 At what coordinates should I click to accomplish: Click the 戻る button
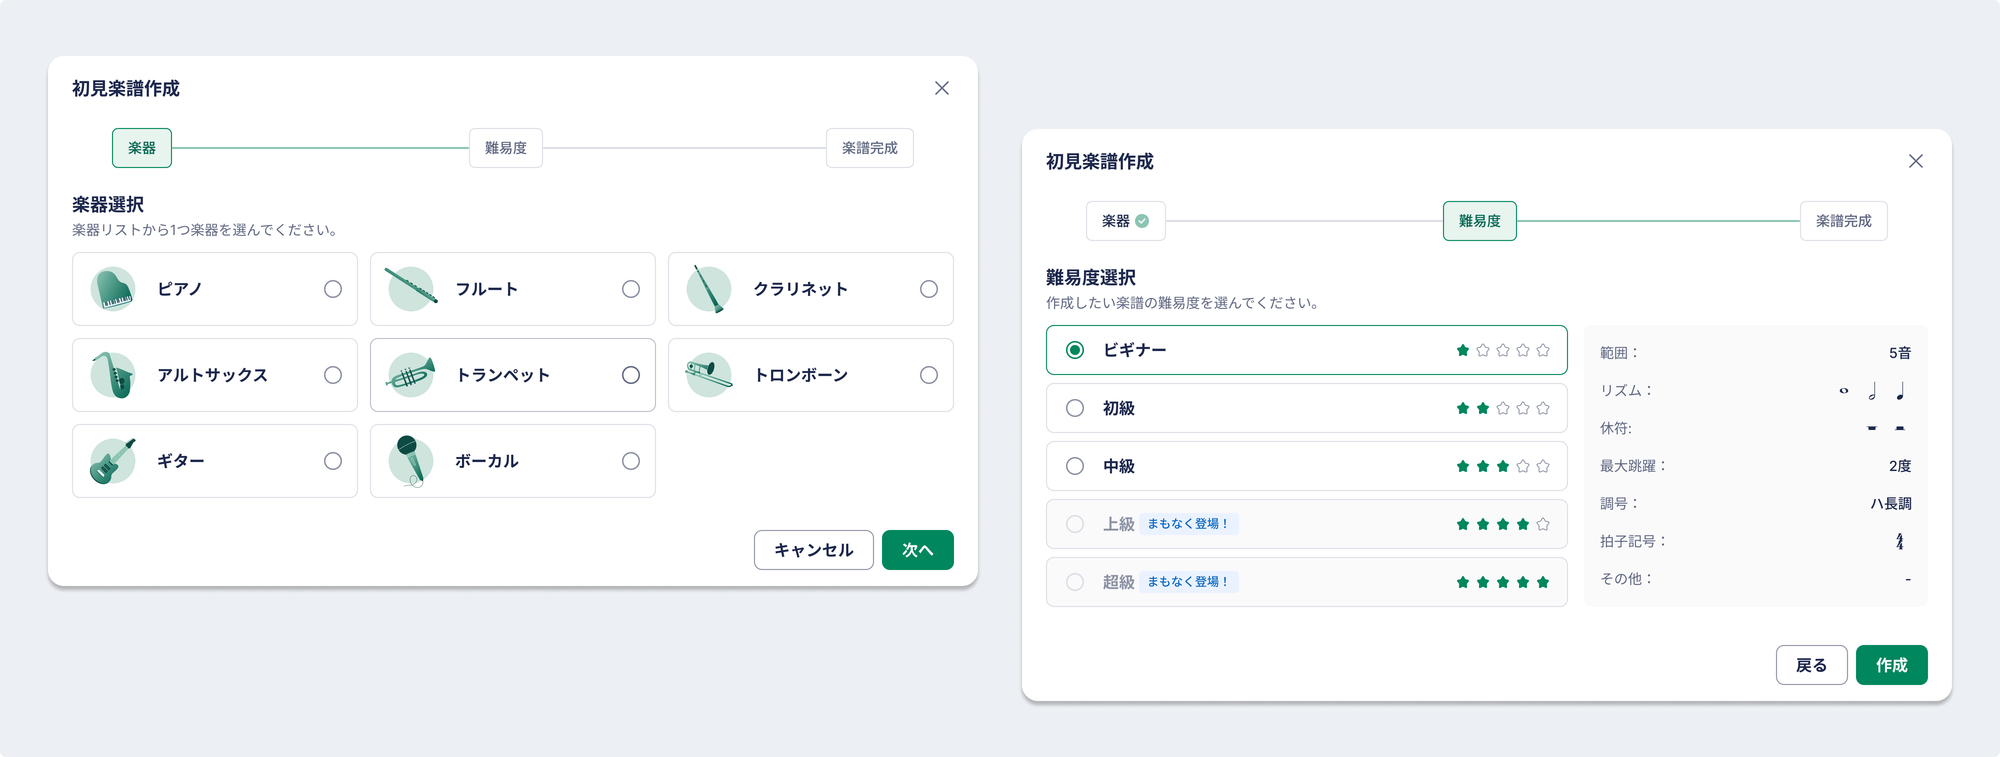(1811, 665)
